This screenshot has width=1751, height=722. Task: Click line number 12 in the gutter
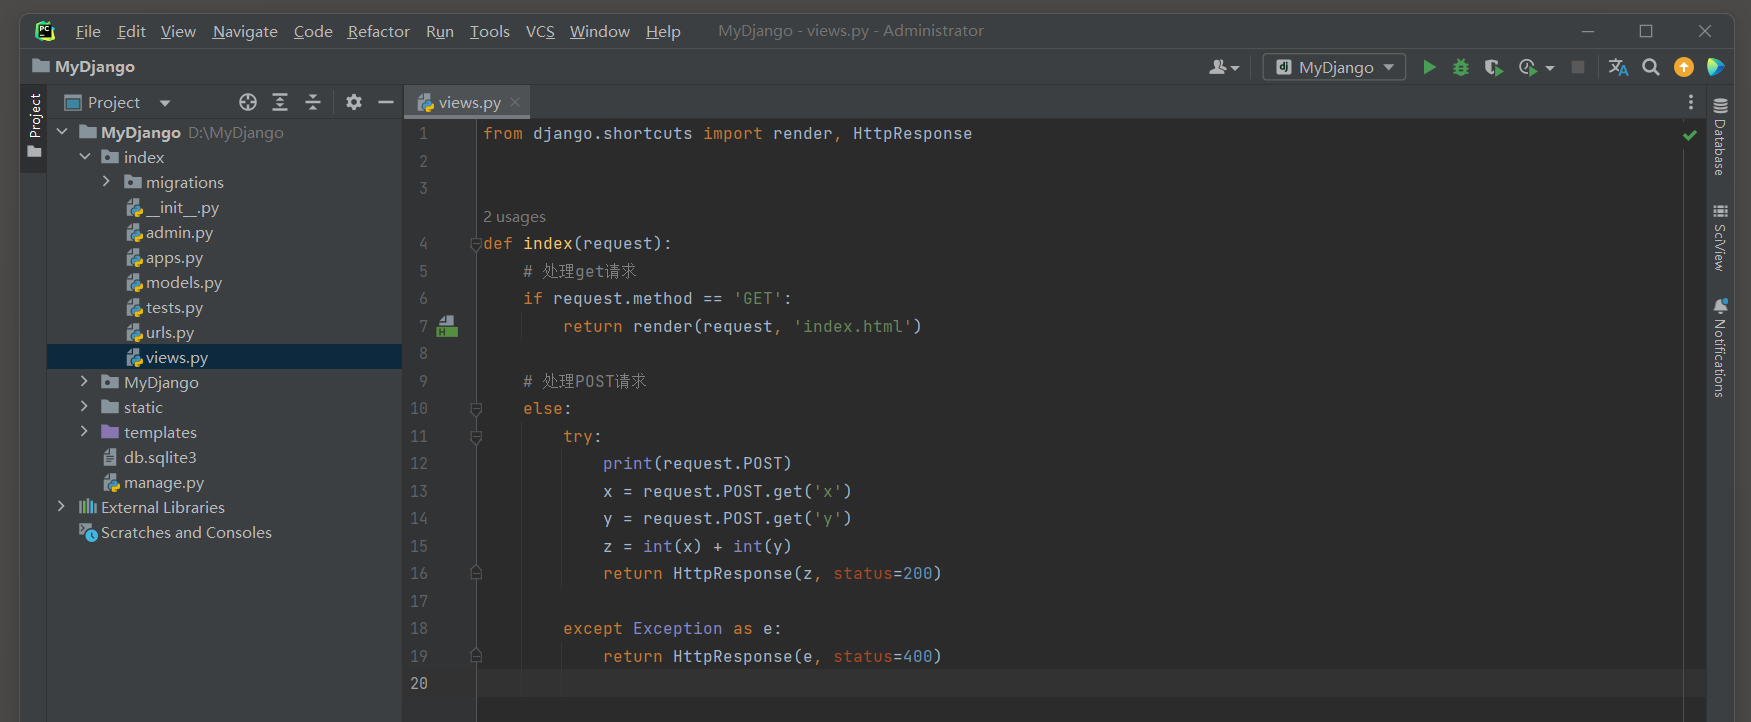419,464
